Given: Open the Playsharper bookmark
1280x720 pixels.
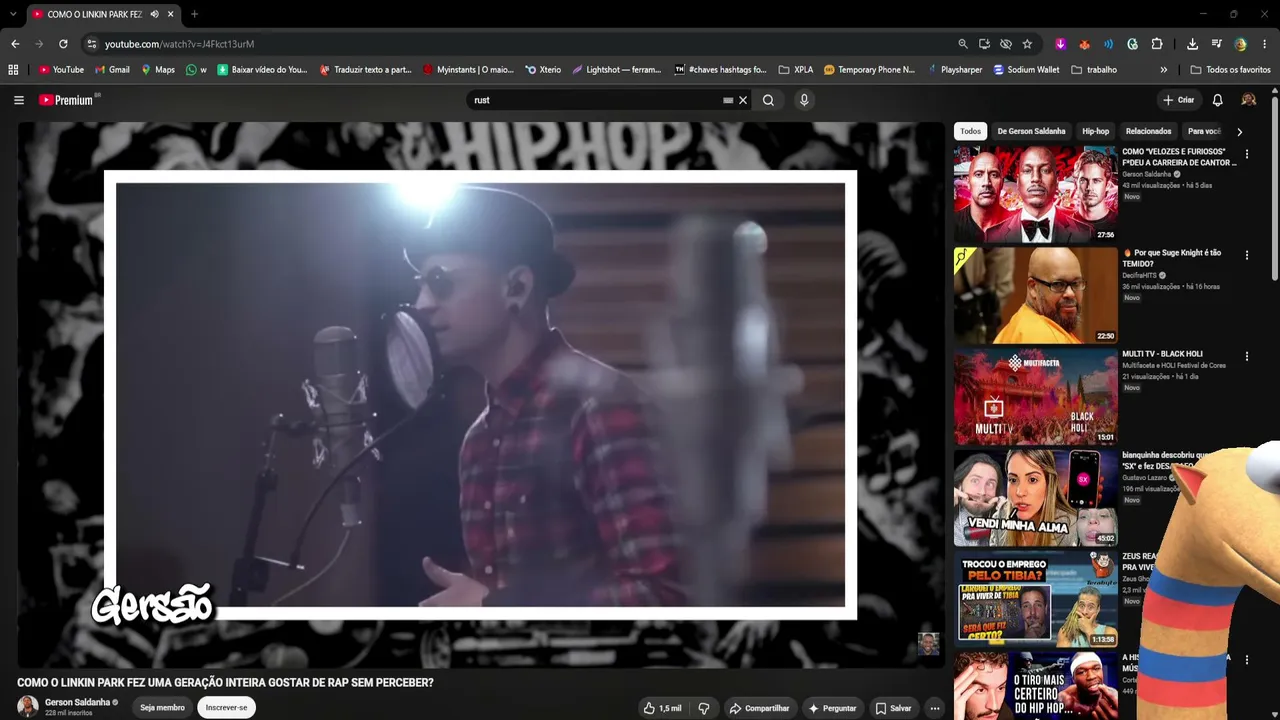Looking at the screenshot, I should tap(954, 70).
